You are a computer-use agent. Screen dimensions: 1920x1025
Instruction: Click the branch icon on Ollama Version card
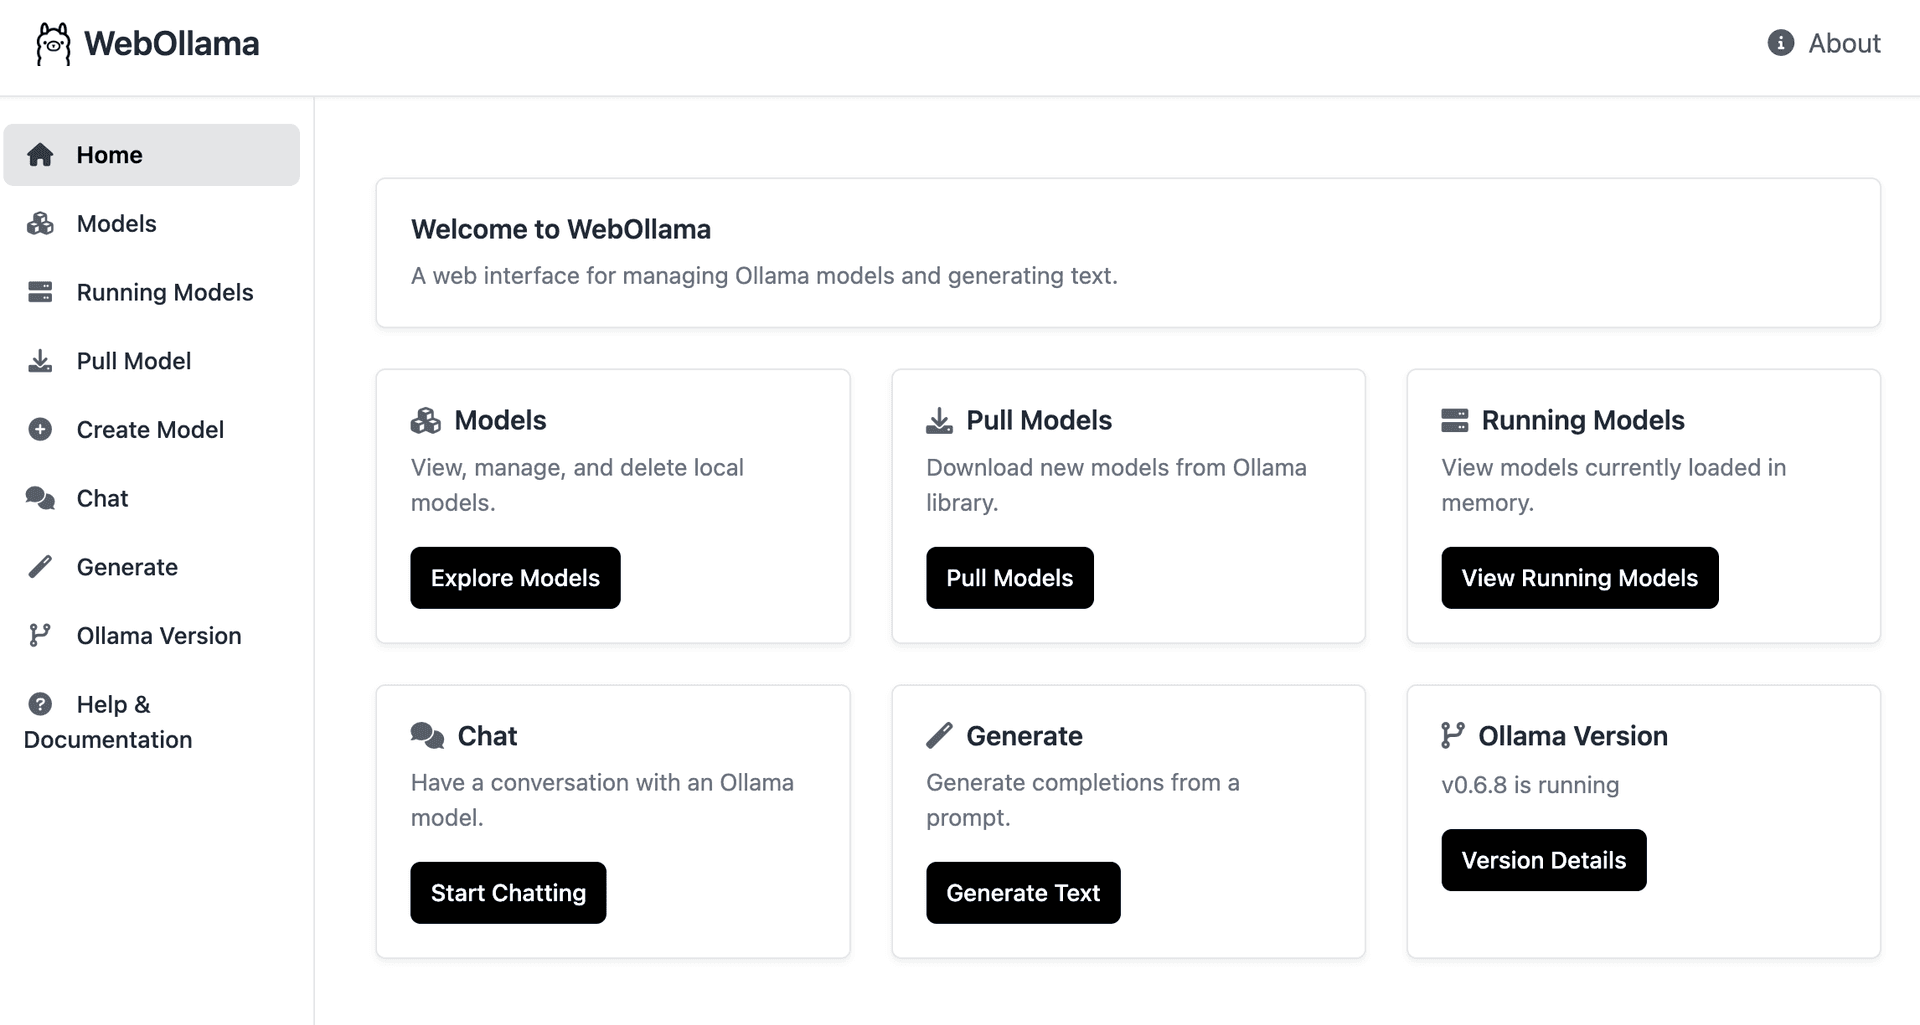coord(1453,736)
